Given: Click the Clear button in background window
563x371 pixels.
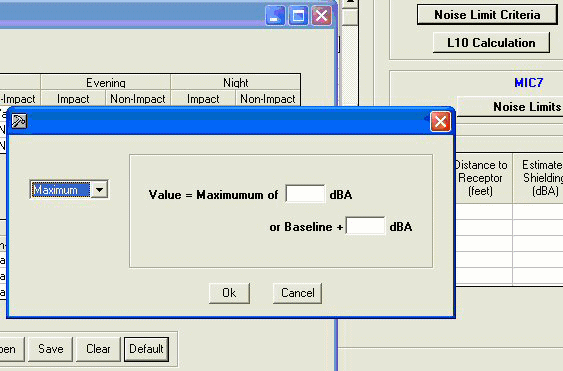Looking at the screenshot, I should click(x=98, y=349).
